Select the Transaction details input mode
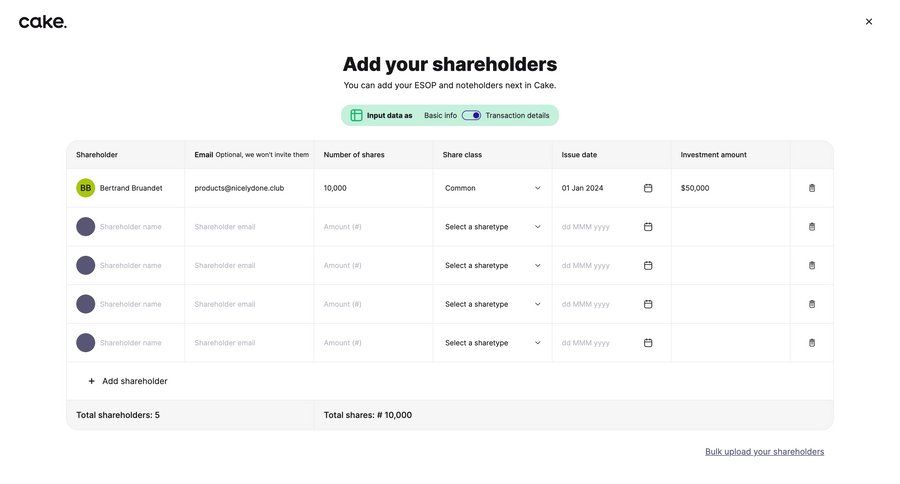The image size is (900, 484). click(517, 115)
